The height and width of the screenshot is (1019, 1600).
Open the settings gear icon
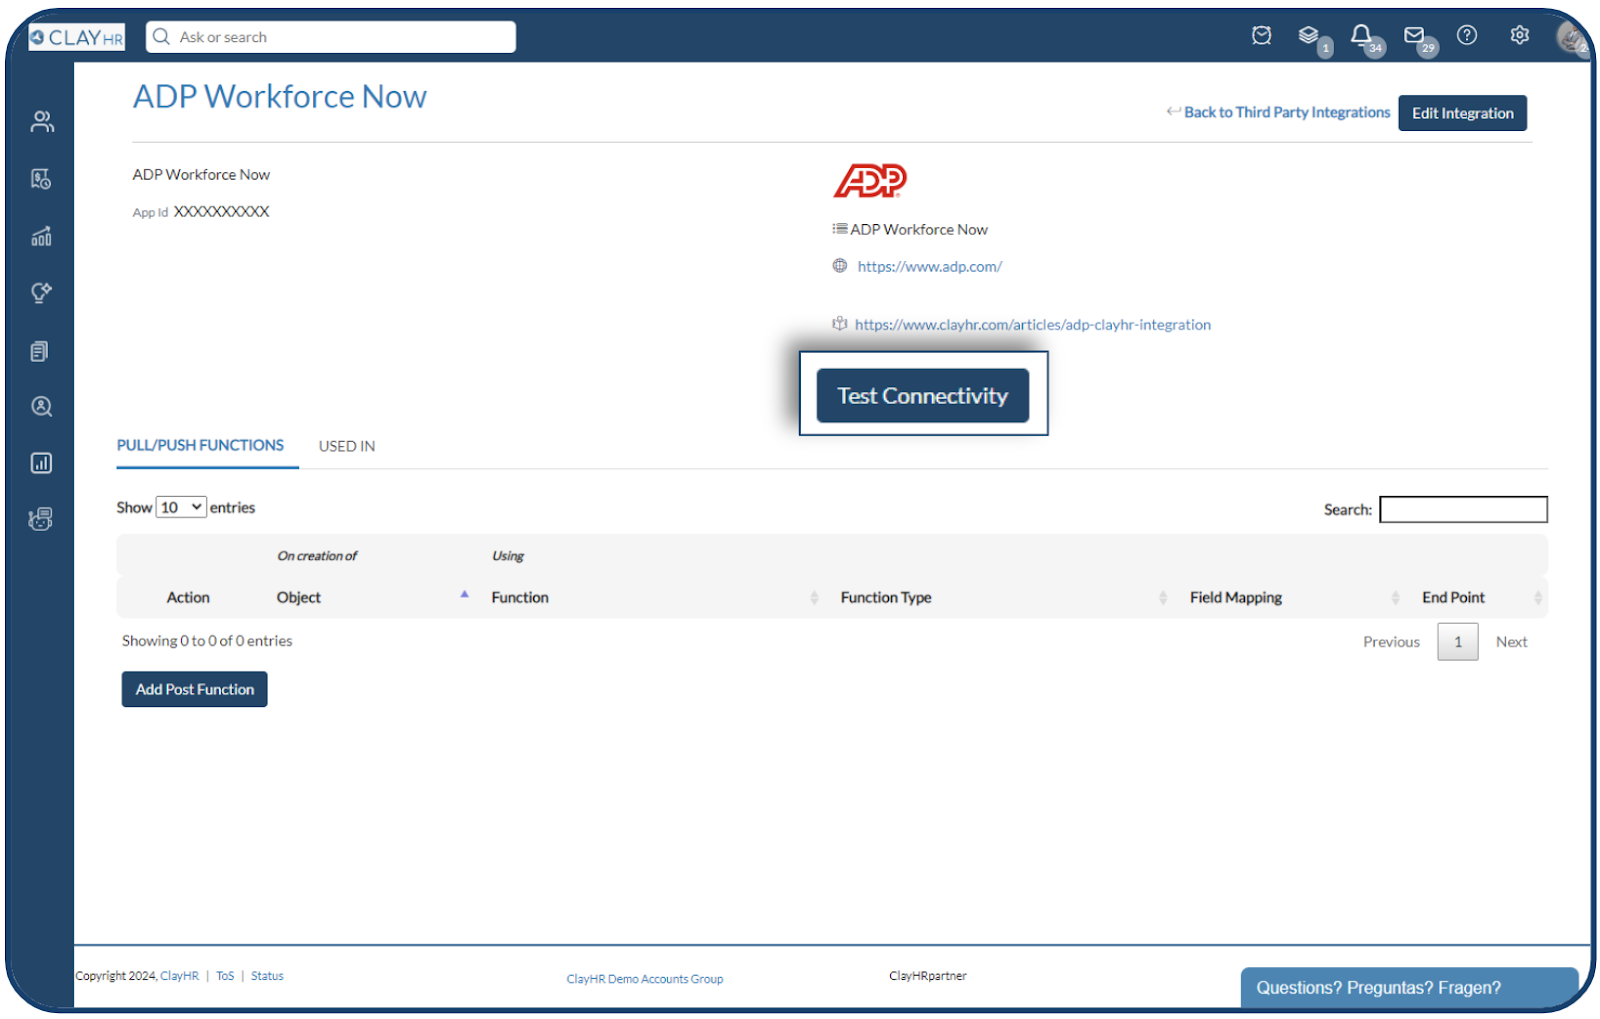coord(1520,35)
